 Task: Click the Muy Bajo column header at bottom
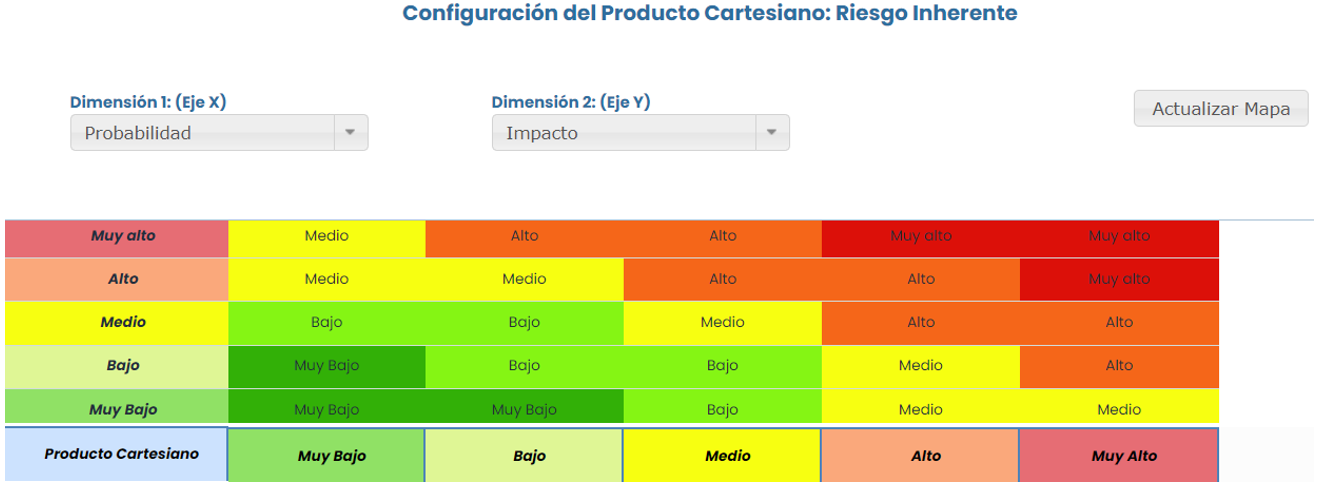[x=327, y=456]
